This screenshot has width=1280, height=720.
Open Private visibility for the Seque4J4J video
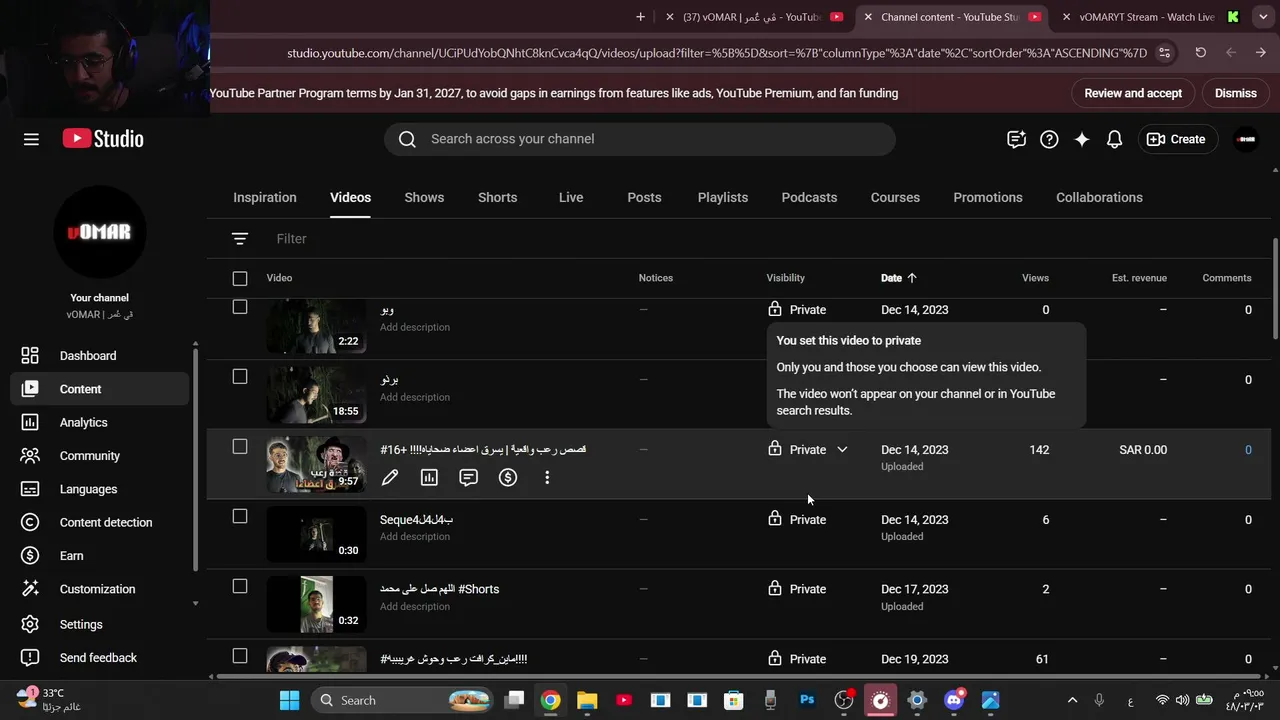click(797, 520)
